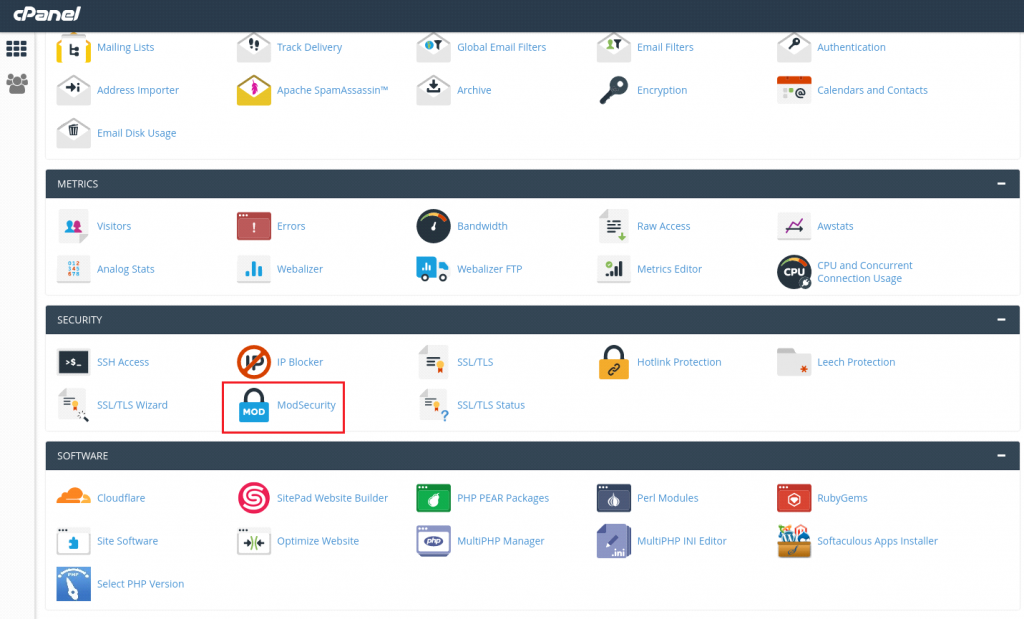The image size is (1024, 619).
Task: Open the Mailing Lists icon
Action: tap(73, 48)
